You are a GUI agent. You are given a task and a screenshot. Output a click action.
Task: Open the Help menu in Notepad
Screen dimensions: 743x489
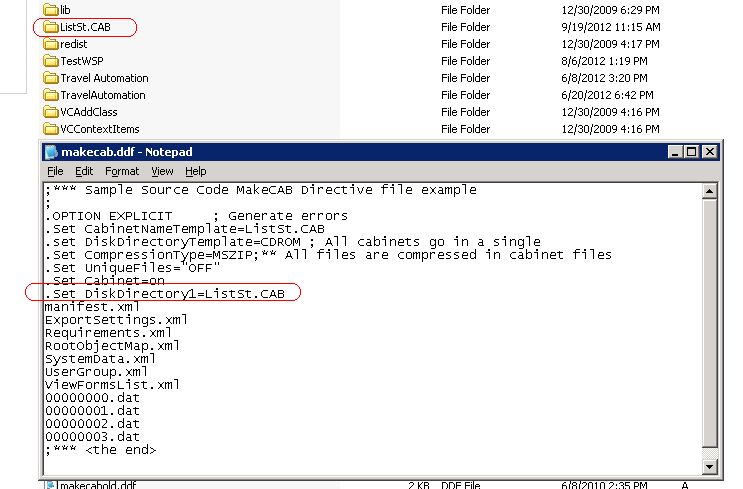pos(195,172)
